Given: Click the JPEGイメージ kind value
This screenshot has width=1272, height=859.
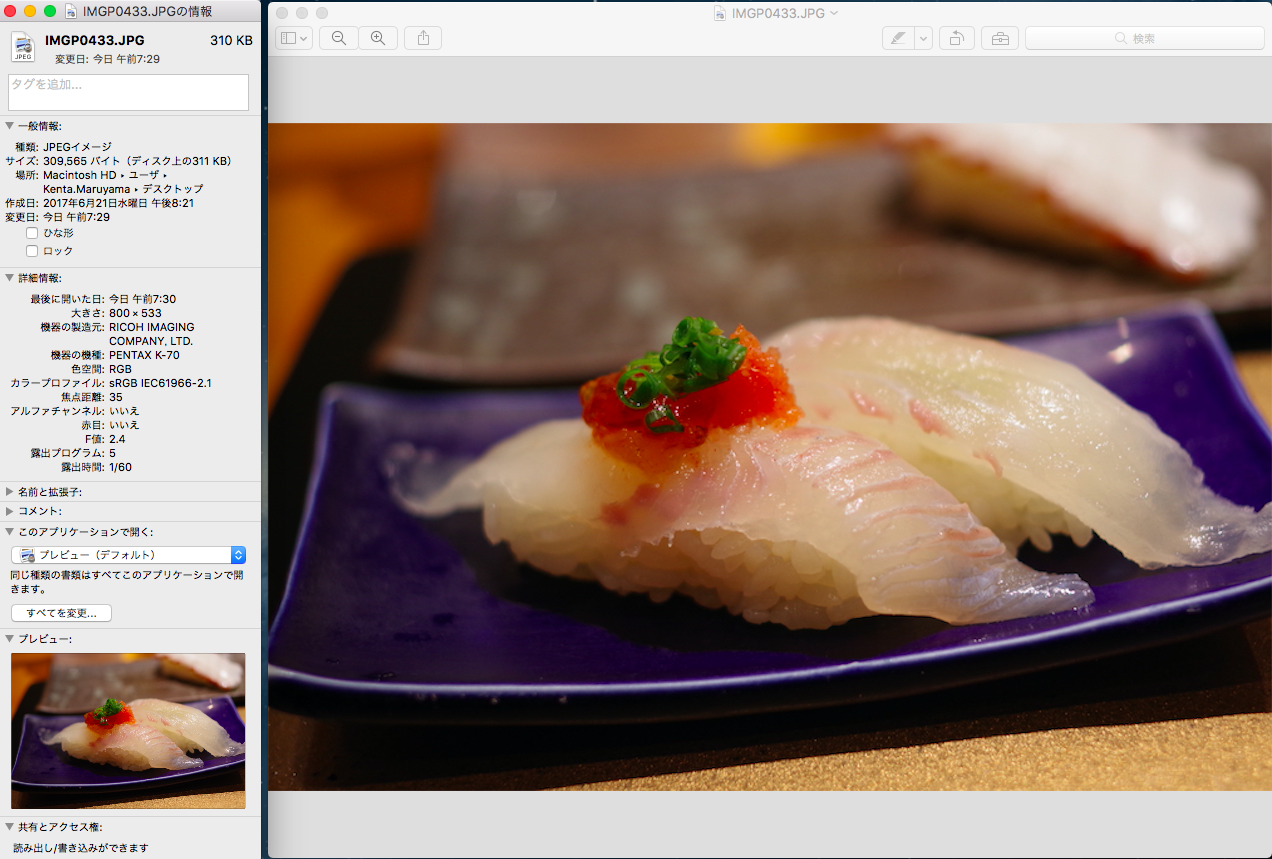Looking at the screenshot, I should click(x=77, y=147).
